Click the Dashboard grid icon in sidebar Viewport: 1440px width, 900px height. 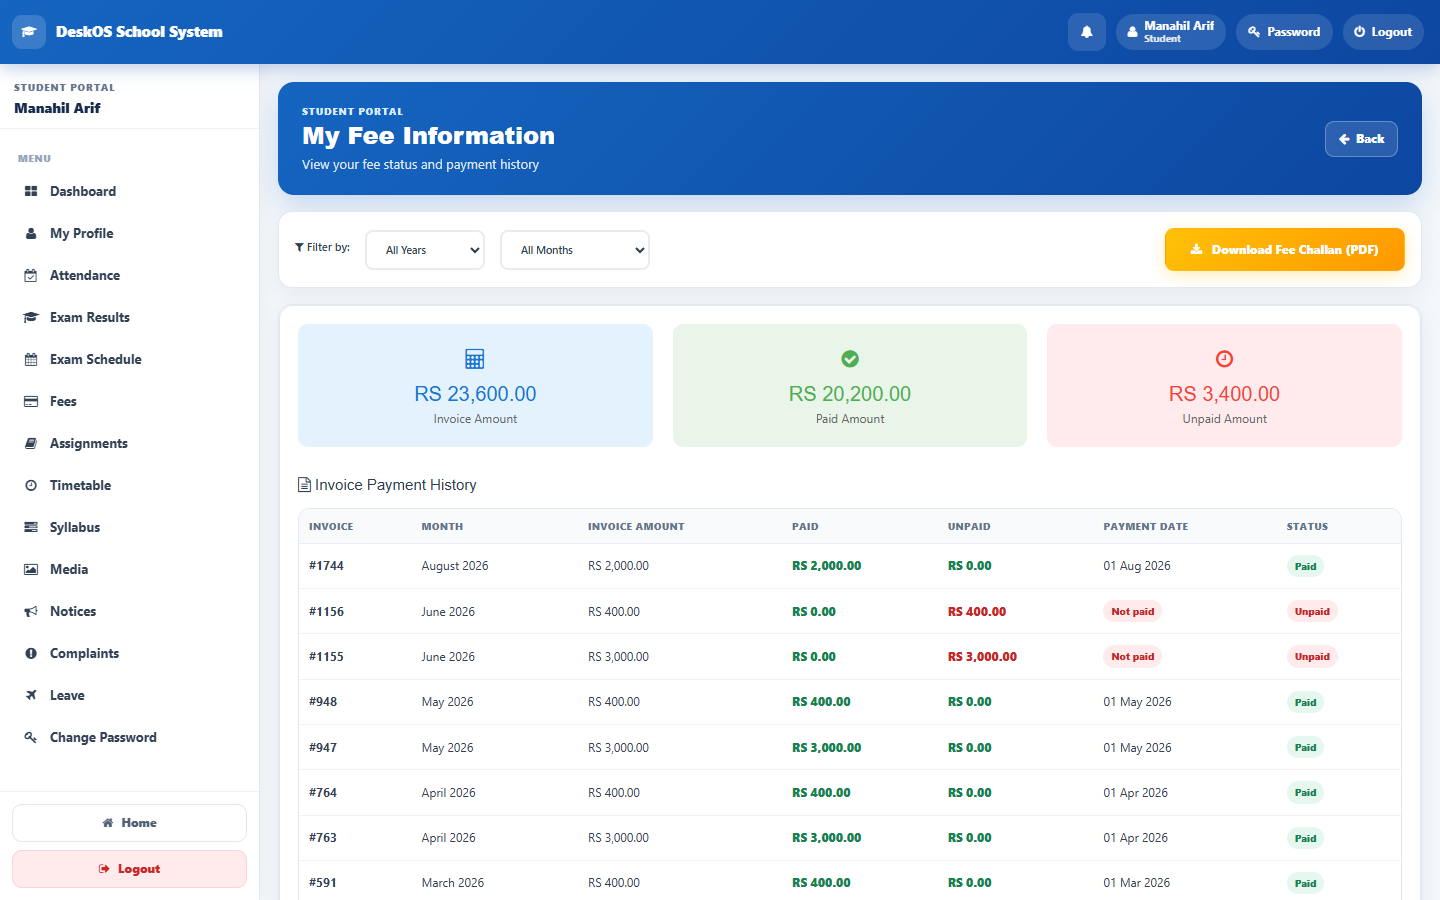(31, 191)
